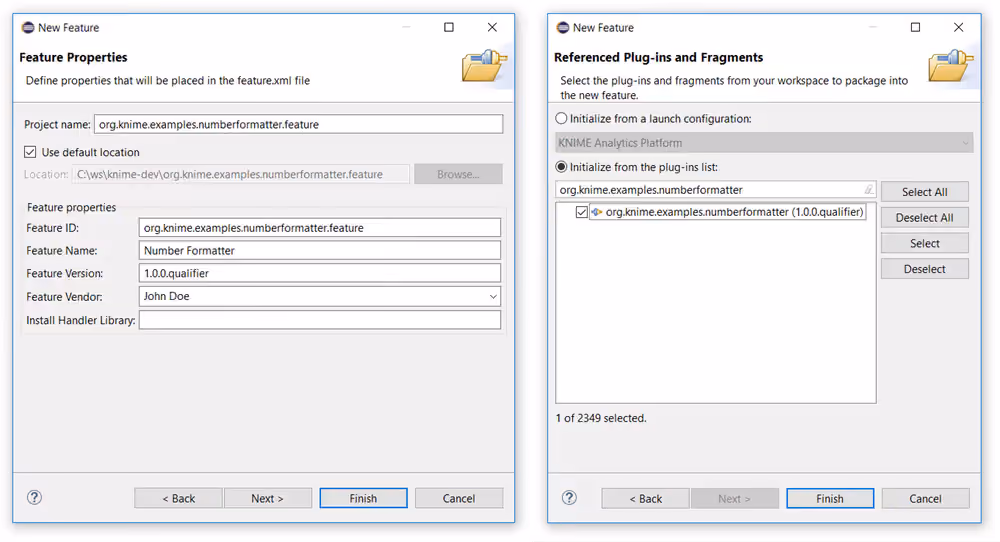Click '1 of 2349 selected.' status text
The height and width of the screenshot is (542, 1000).
click(601, 418)
